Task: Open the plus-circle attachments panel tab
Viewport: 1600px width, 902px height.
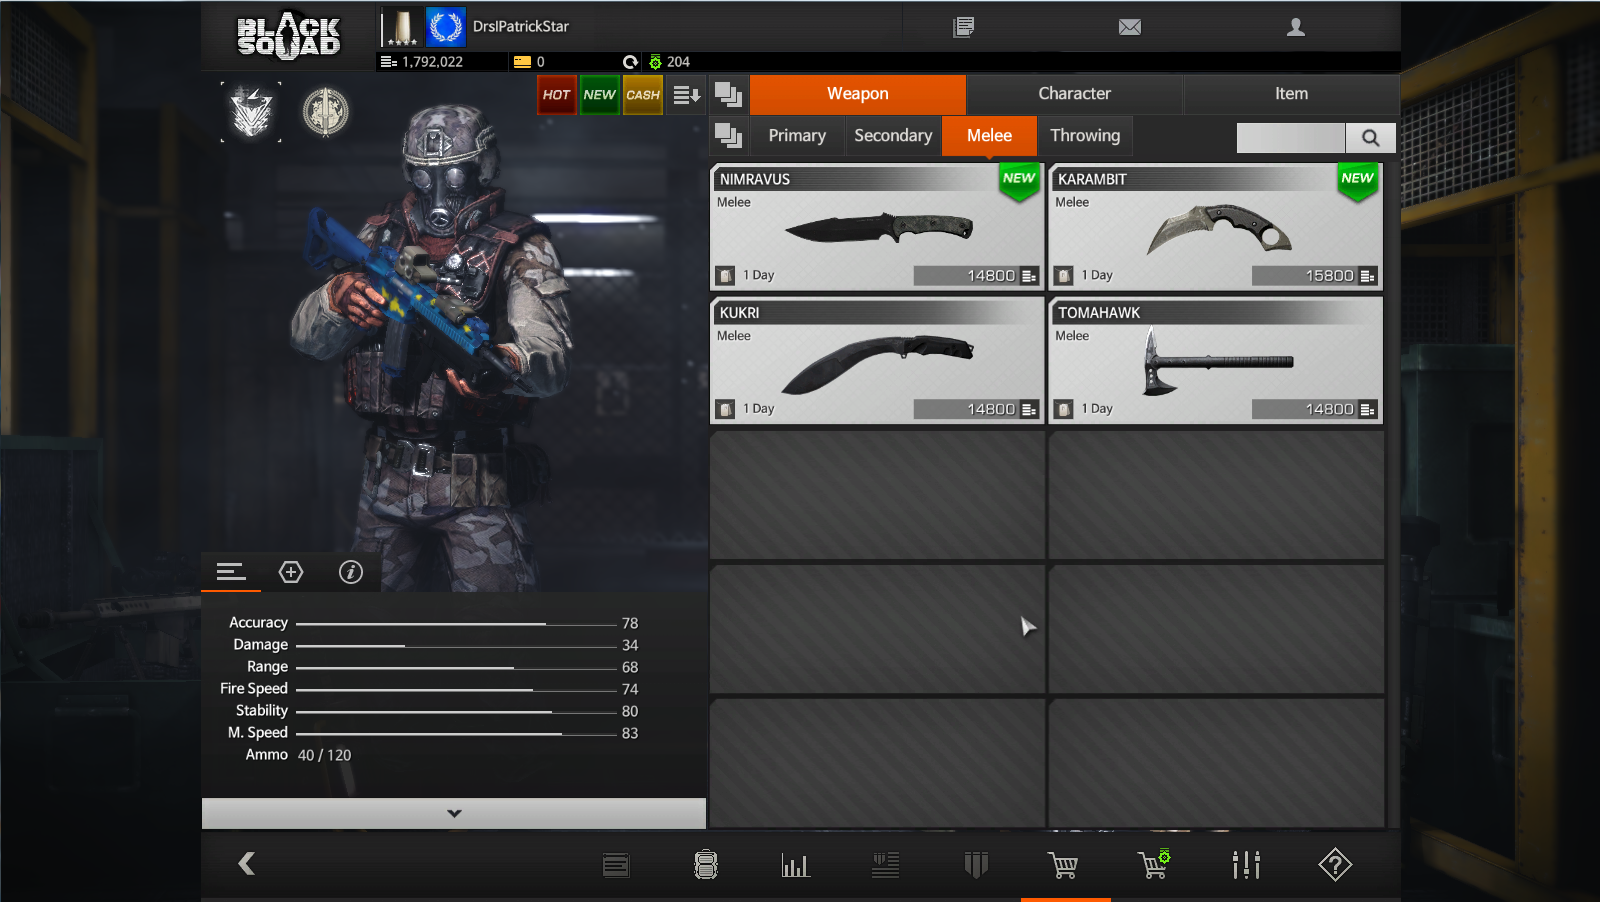Action: [291, 572]
